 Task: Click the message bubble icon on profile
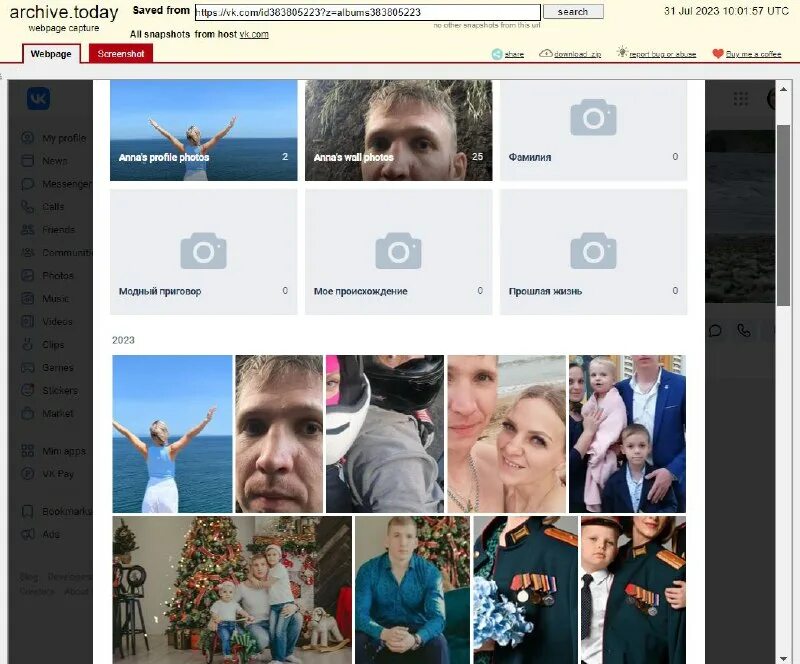pyautogui.click(x=715, y=331)
